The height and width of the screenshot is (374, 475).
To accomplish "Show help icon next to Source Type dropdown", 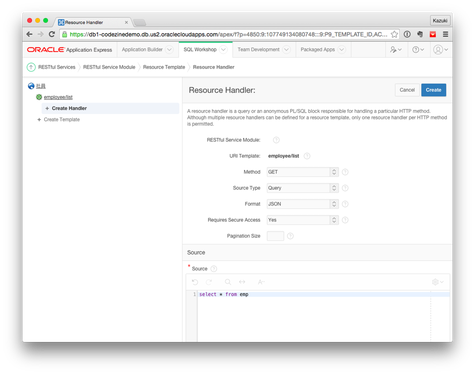I will 345,188.
